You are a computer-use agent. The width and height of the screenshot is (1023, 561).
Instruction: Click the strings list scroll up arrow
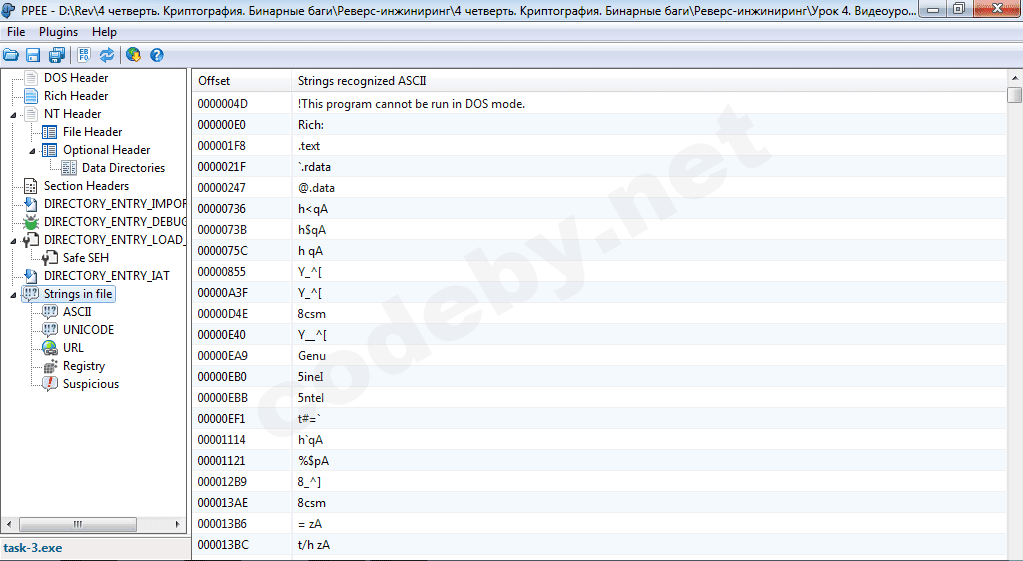click(x=1015, y=78)
